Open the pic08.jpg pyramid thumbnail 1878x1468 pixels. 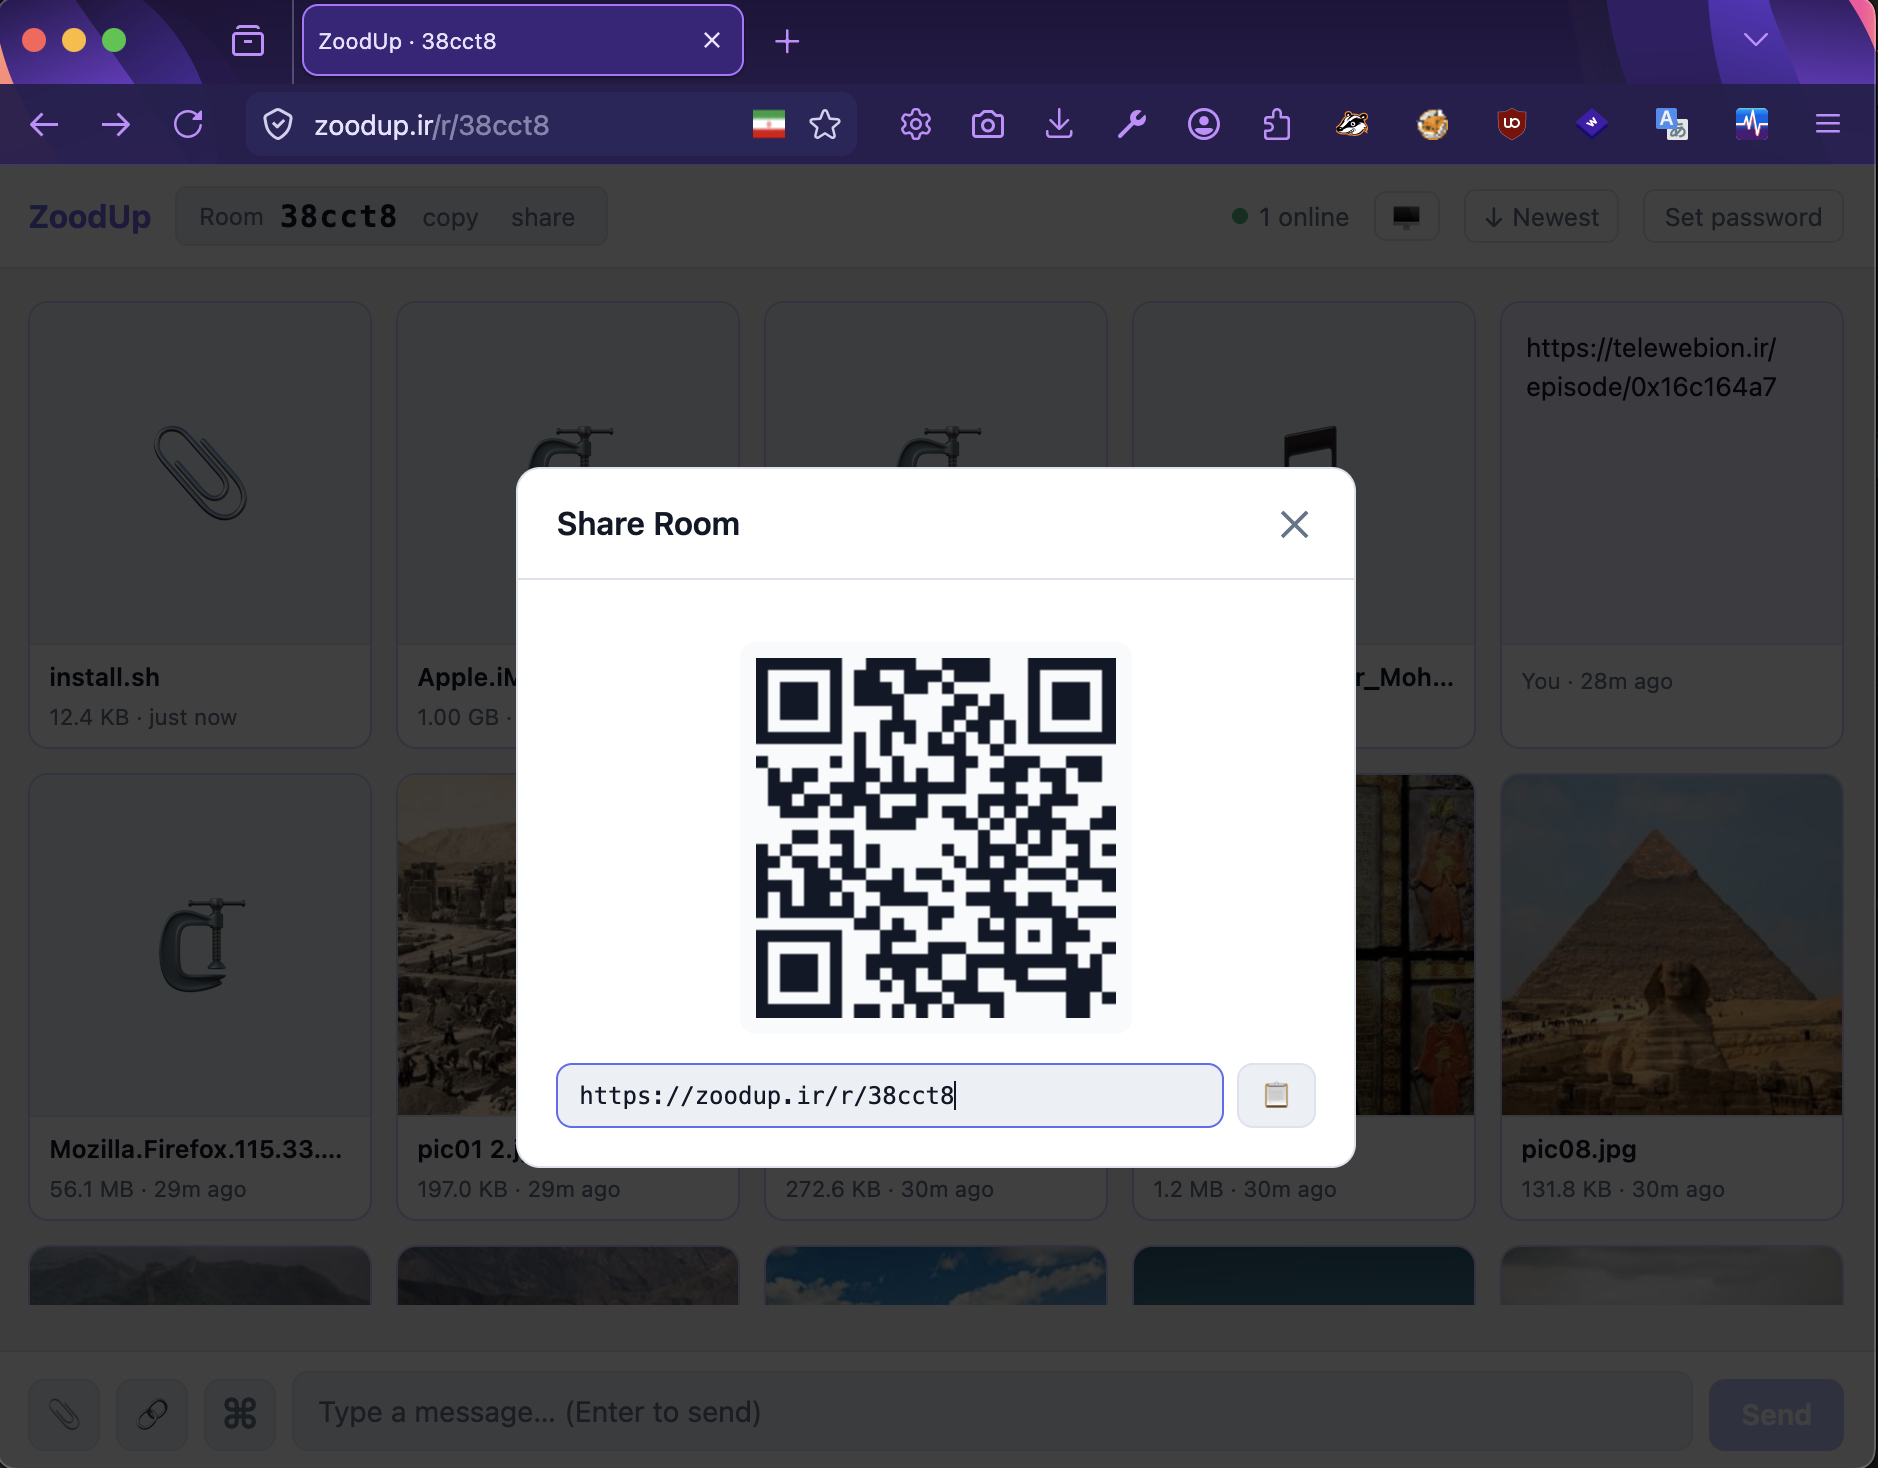(1672, 945)
